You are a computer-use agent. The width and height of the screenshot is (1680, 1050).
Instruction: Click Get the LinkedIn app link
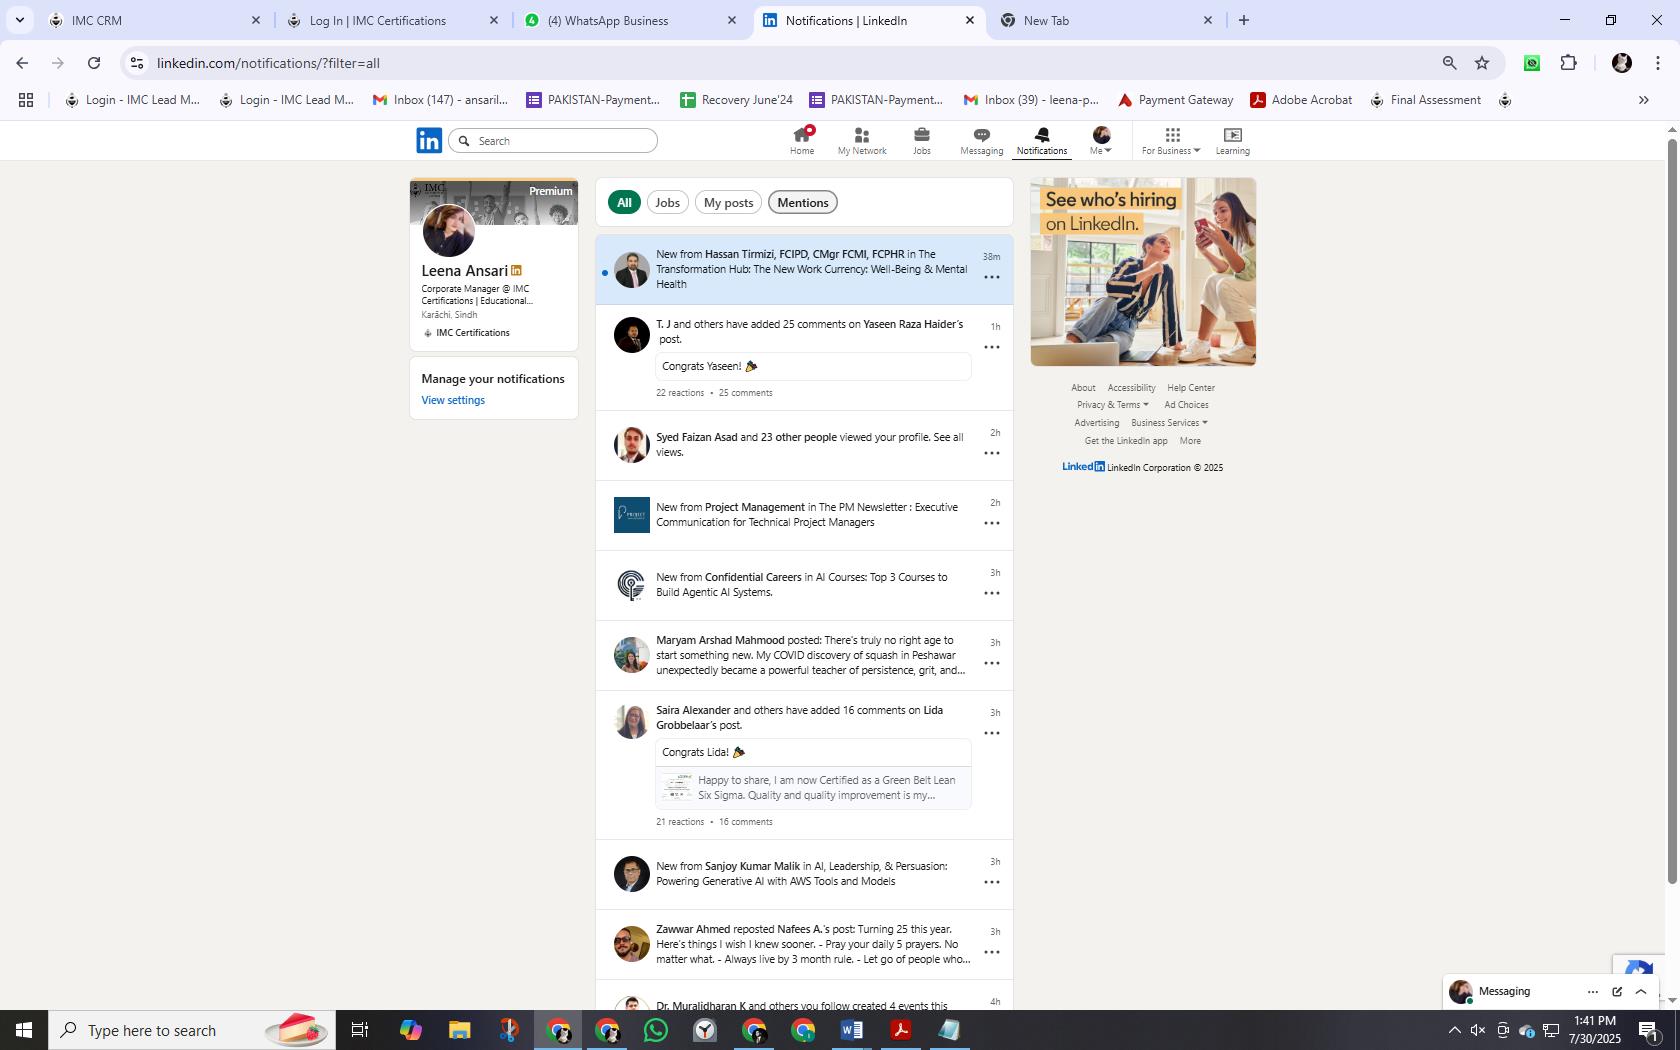(x=1125, y=441)
